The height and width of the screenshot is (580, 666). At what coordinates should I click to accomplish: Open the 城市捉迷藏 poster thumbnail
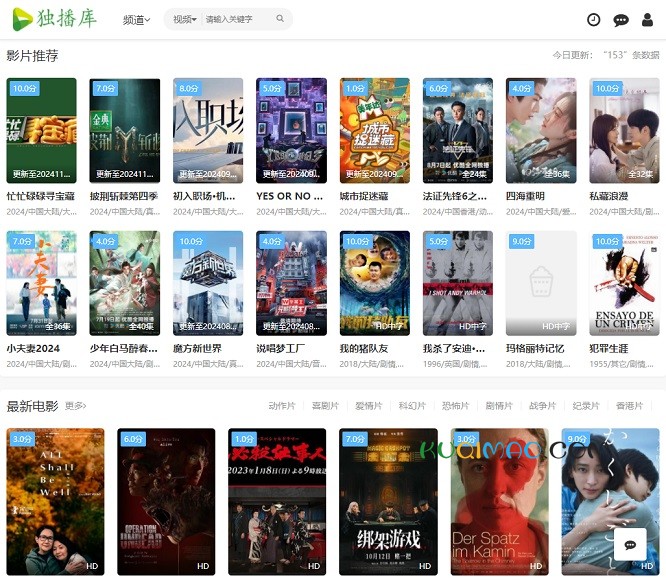click(374, 130)
